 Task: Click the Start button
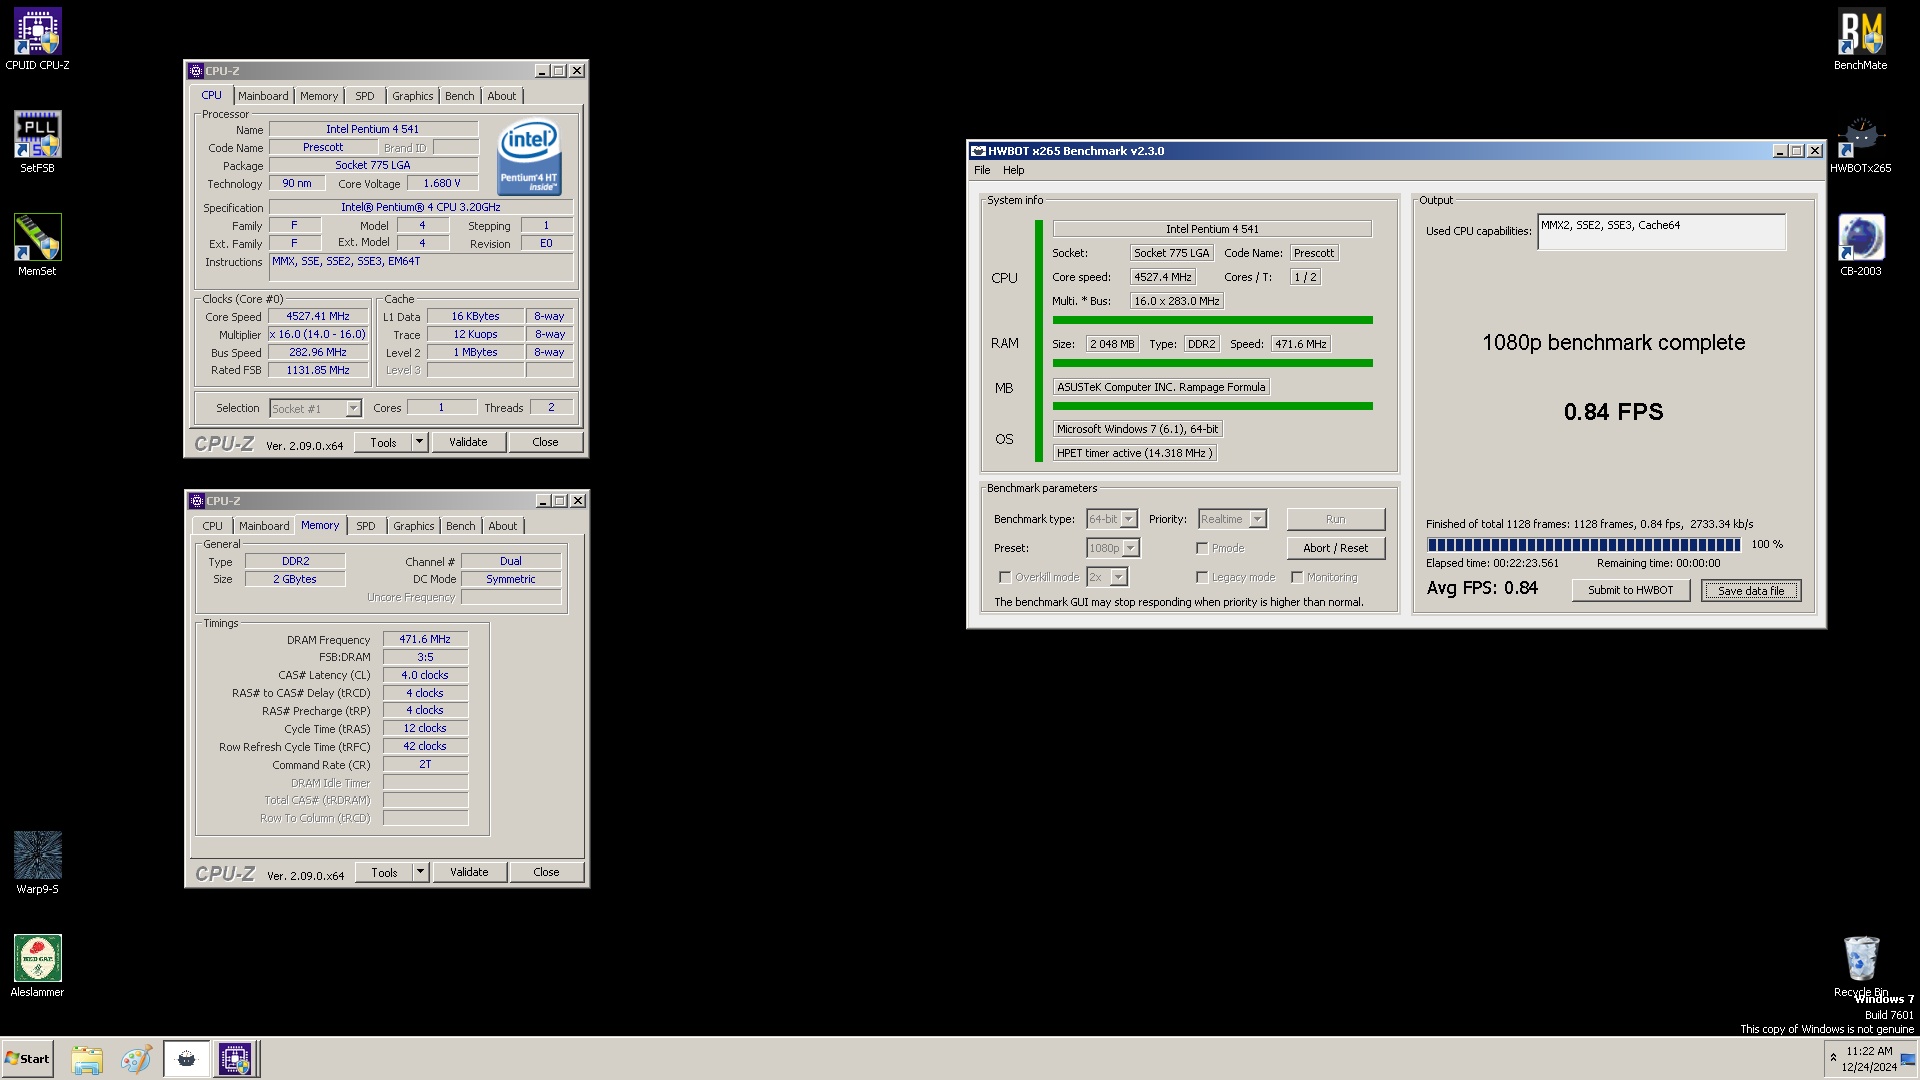27,1059
